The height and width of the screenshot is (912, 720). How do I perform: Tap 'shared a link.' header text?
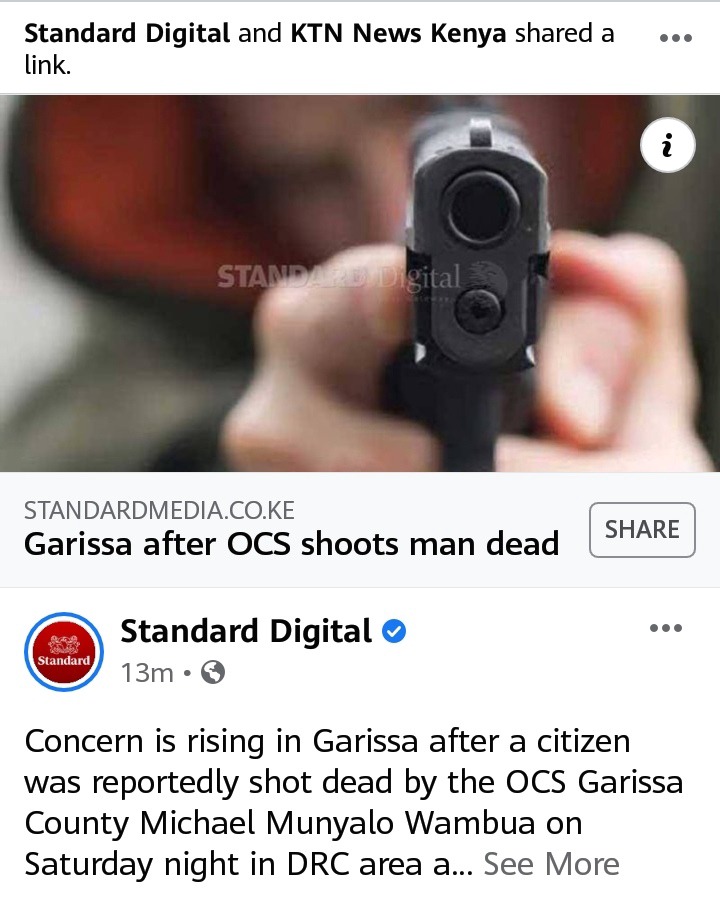(319, 49)
